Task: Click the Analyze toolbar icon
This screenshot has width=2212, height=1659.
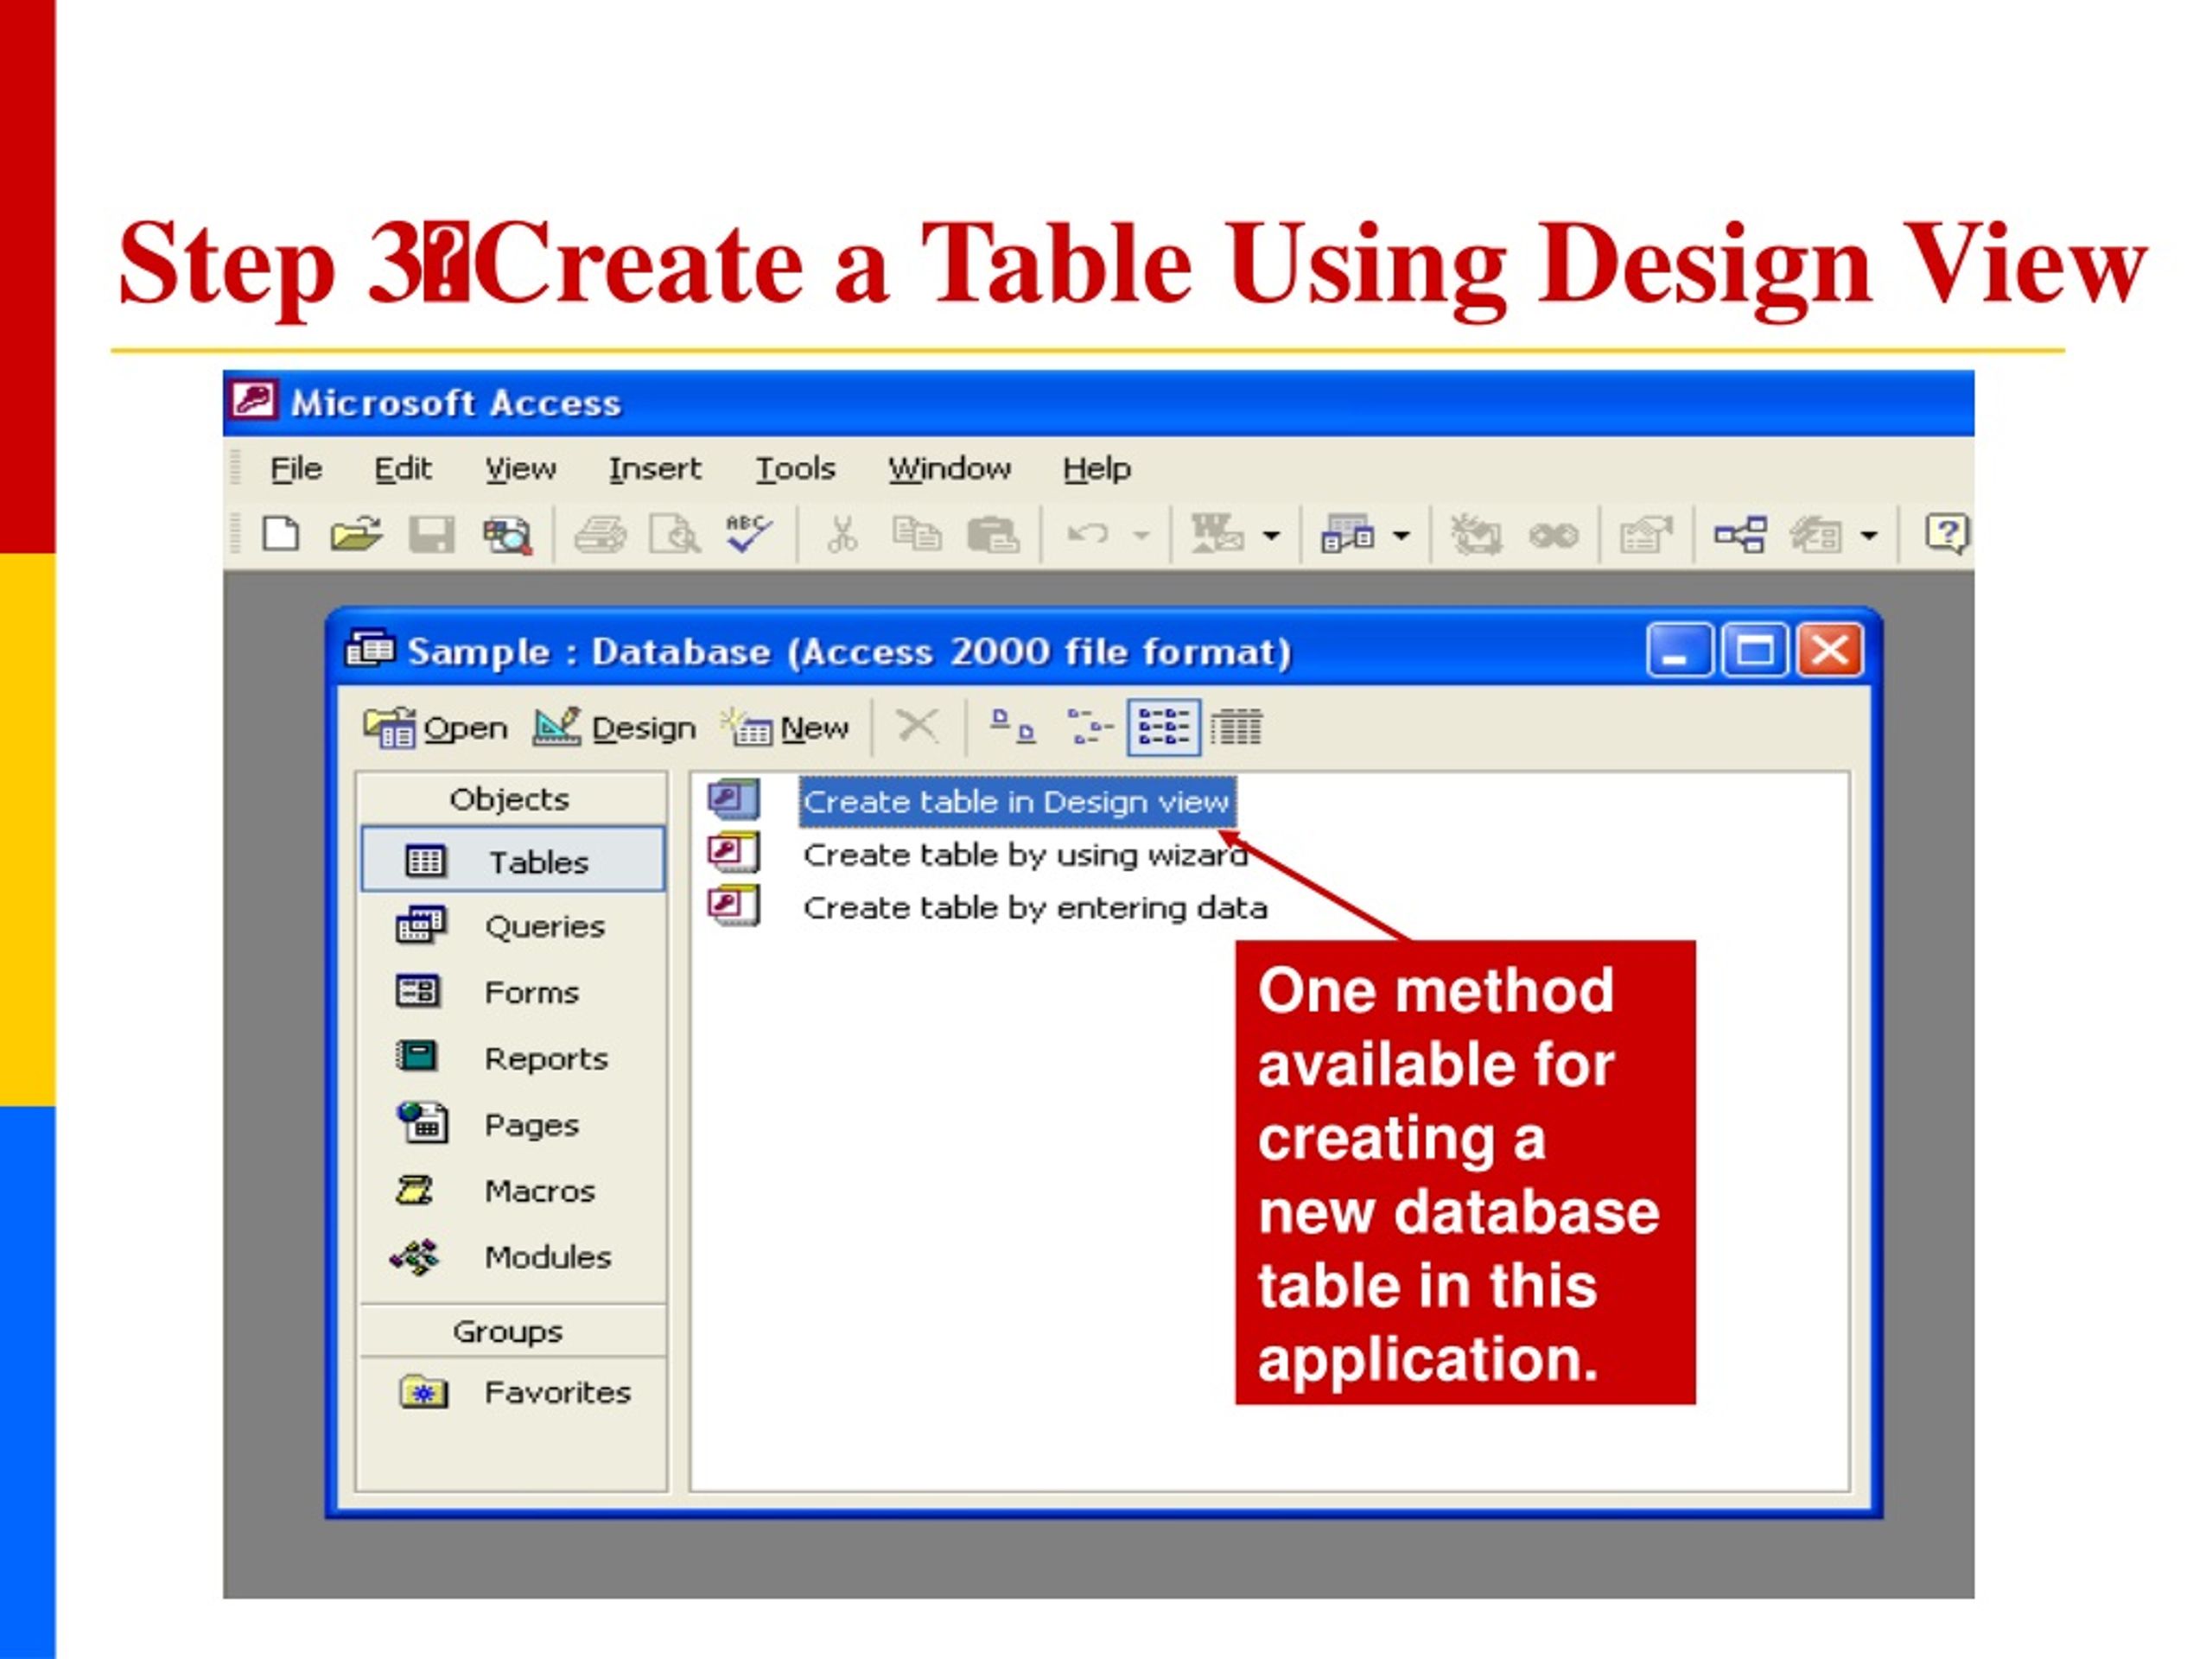Action: [1348, 535]
